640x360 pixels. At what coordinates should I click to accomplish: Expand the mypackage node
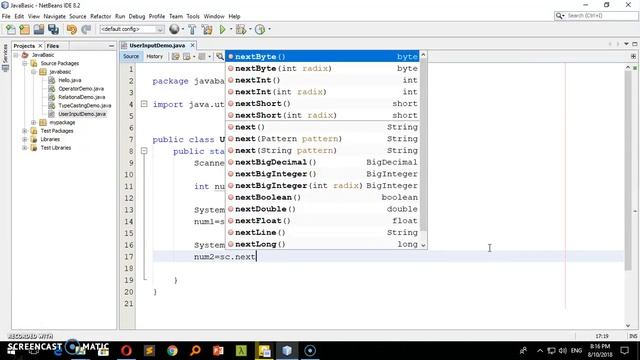click(x=34, y=122)
